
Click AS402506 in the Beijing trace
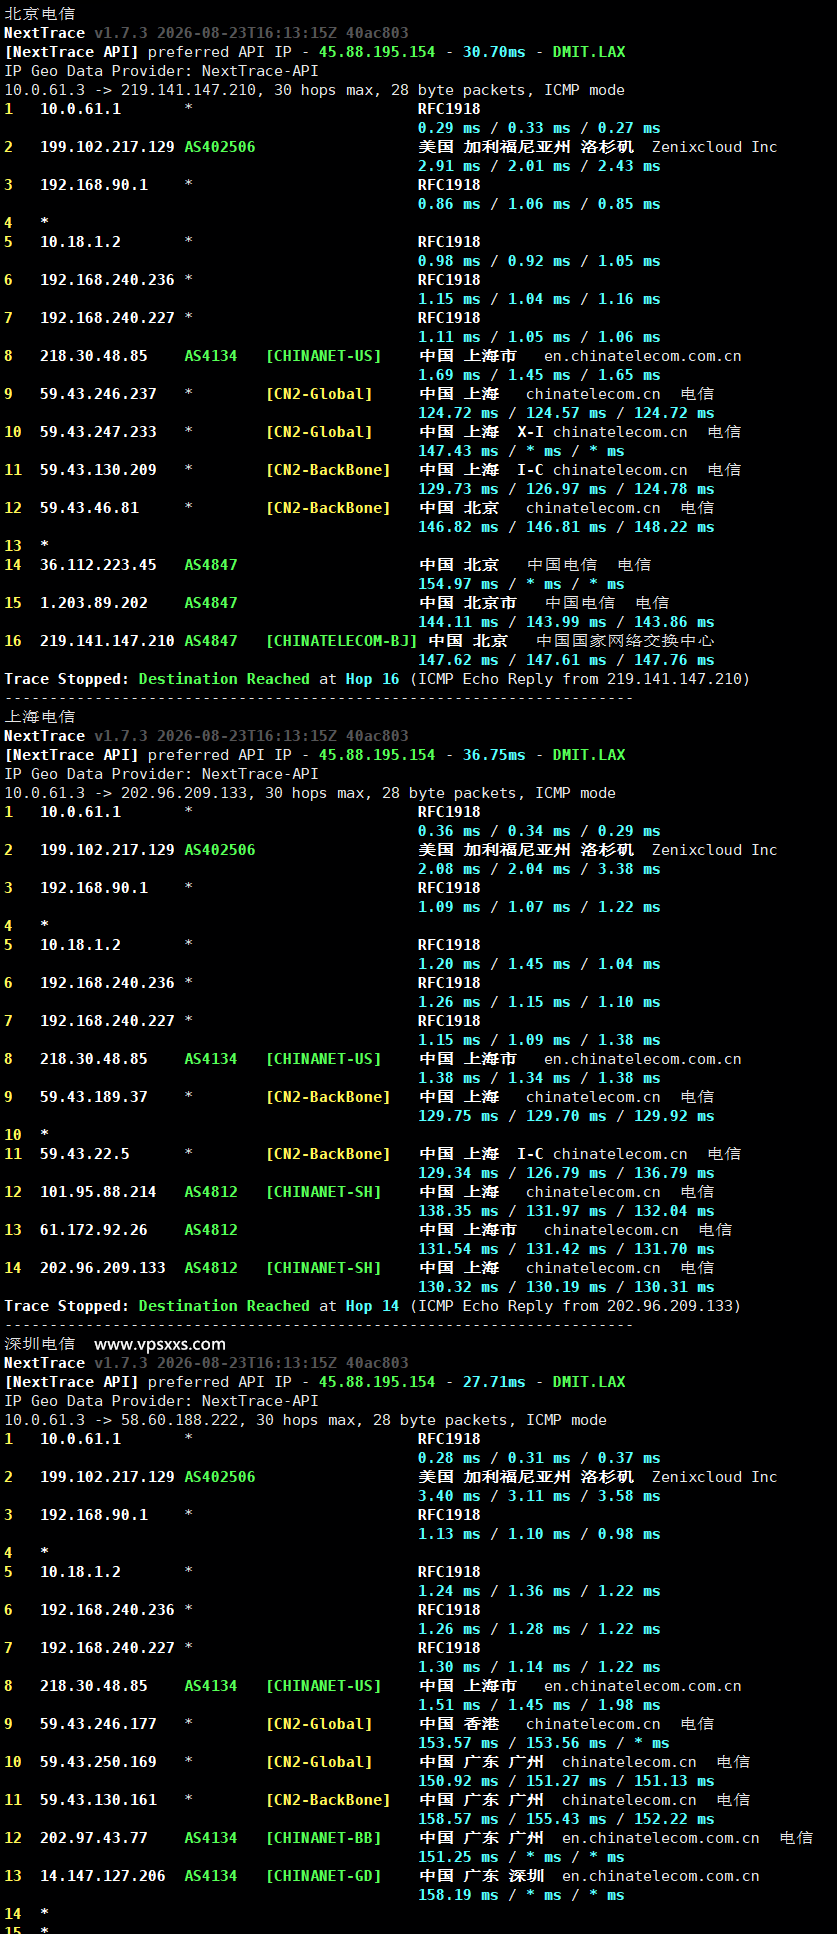pos(220,147)
